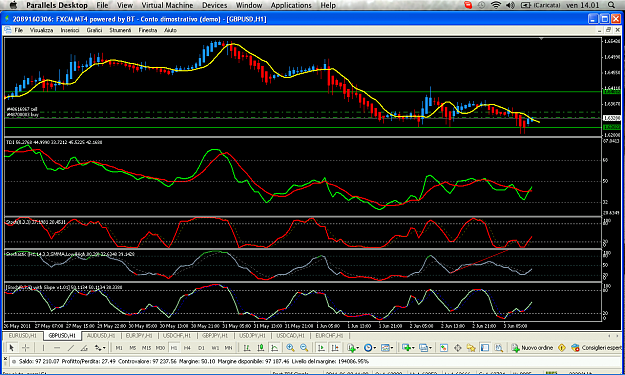This screenshot has width=625, height=375.
Task: Open the GBPJPY,H1 chart tab
Action: point(215,336)
